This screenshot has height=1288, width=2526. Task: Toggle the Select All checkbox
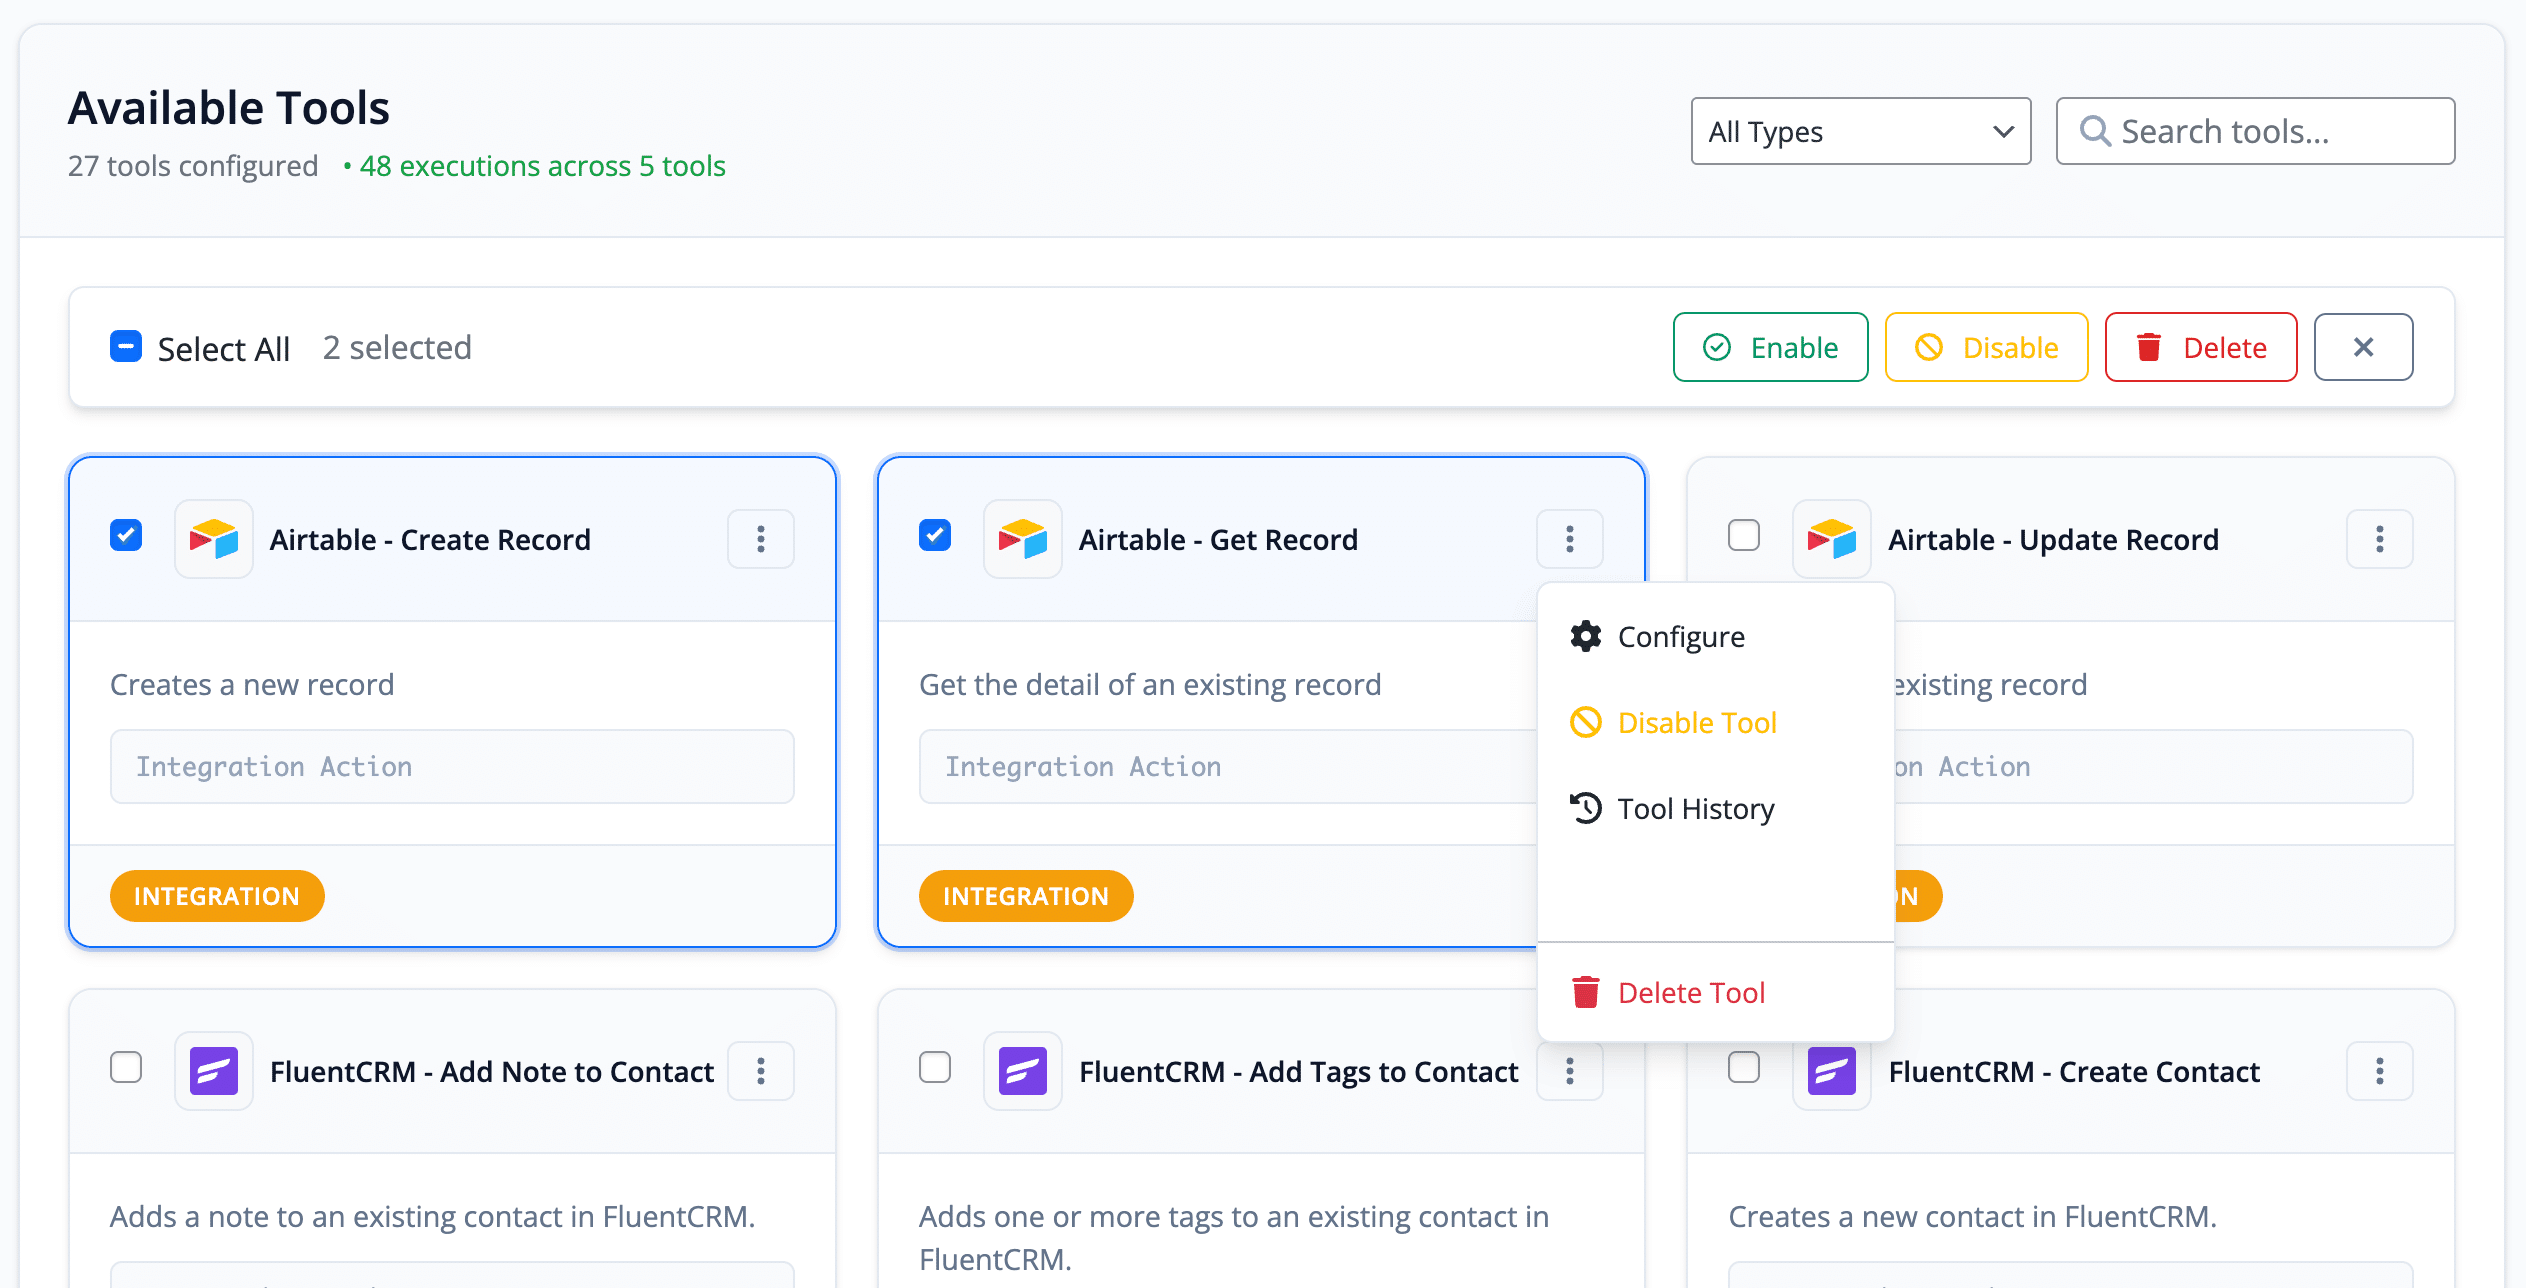(x=126, y=347)
